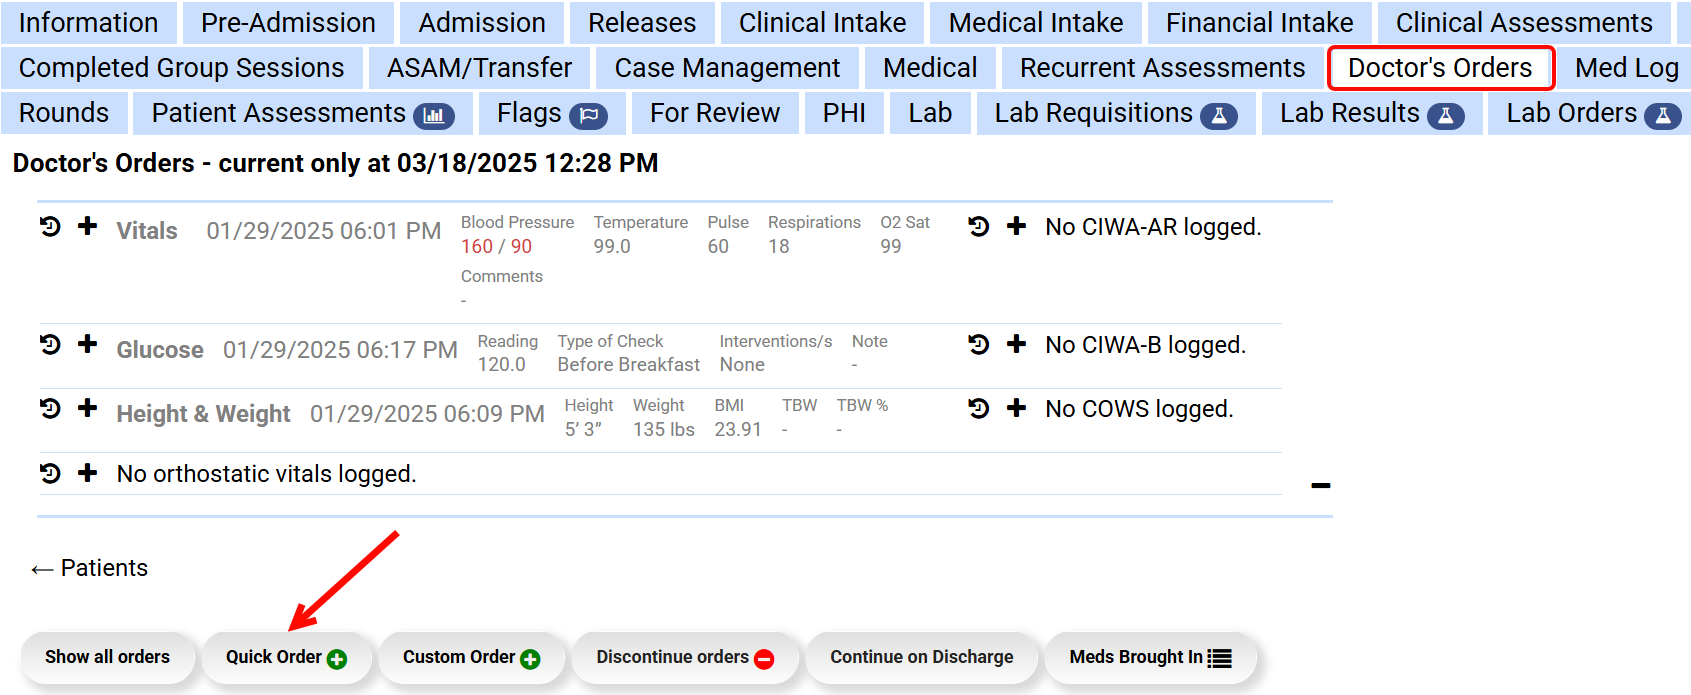This screenshot has width=1691, height=695.
Task: Click Discontinue orders button
Action: click(685, 657)
